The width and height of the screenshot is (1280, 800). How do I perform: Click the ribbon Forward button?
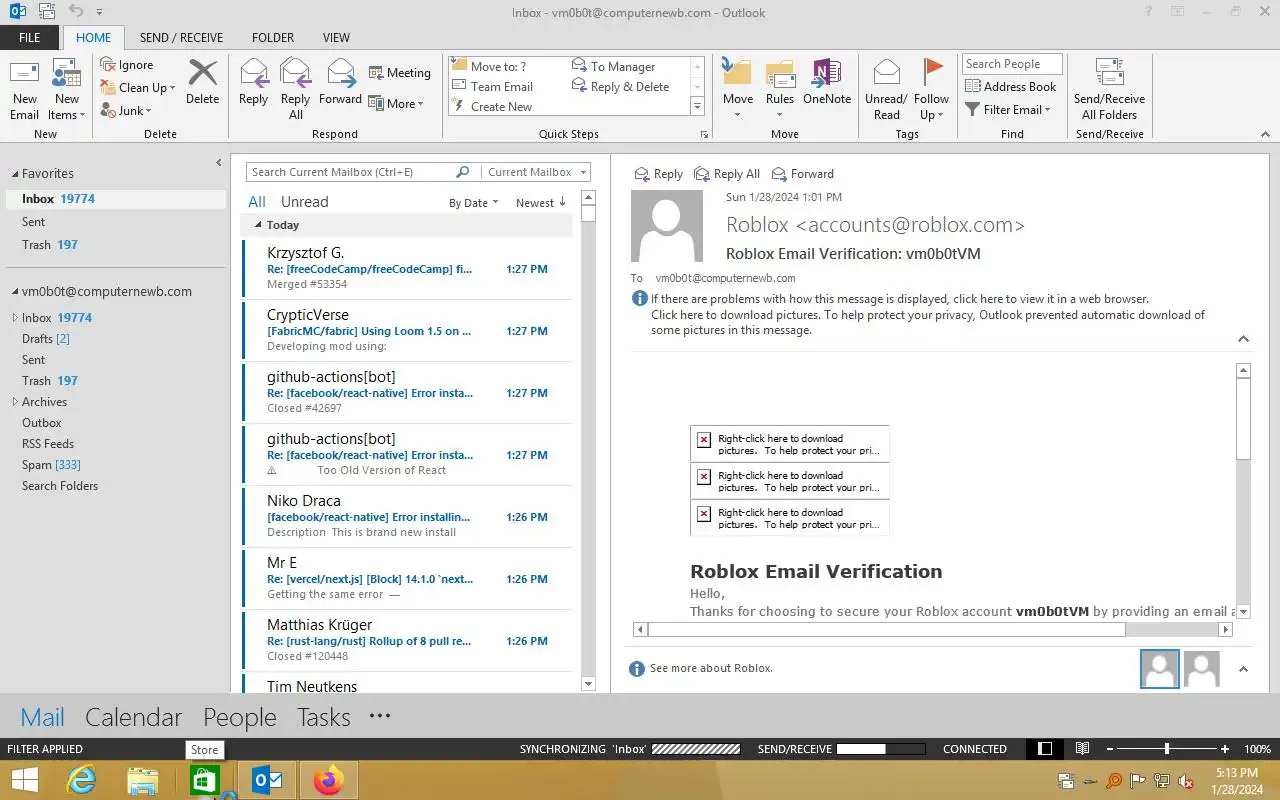click(340, 82)
